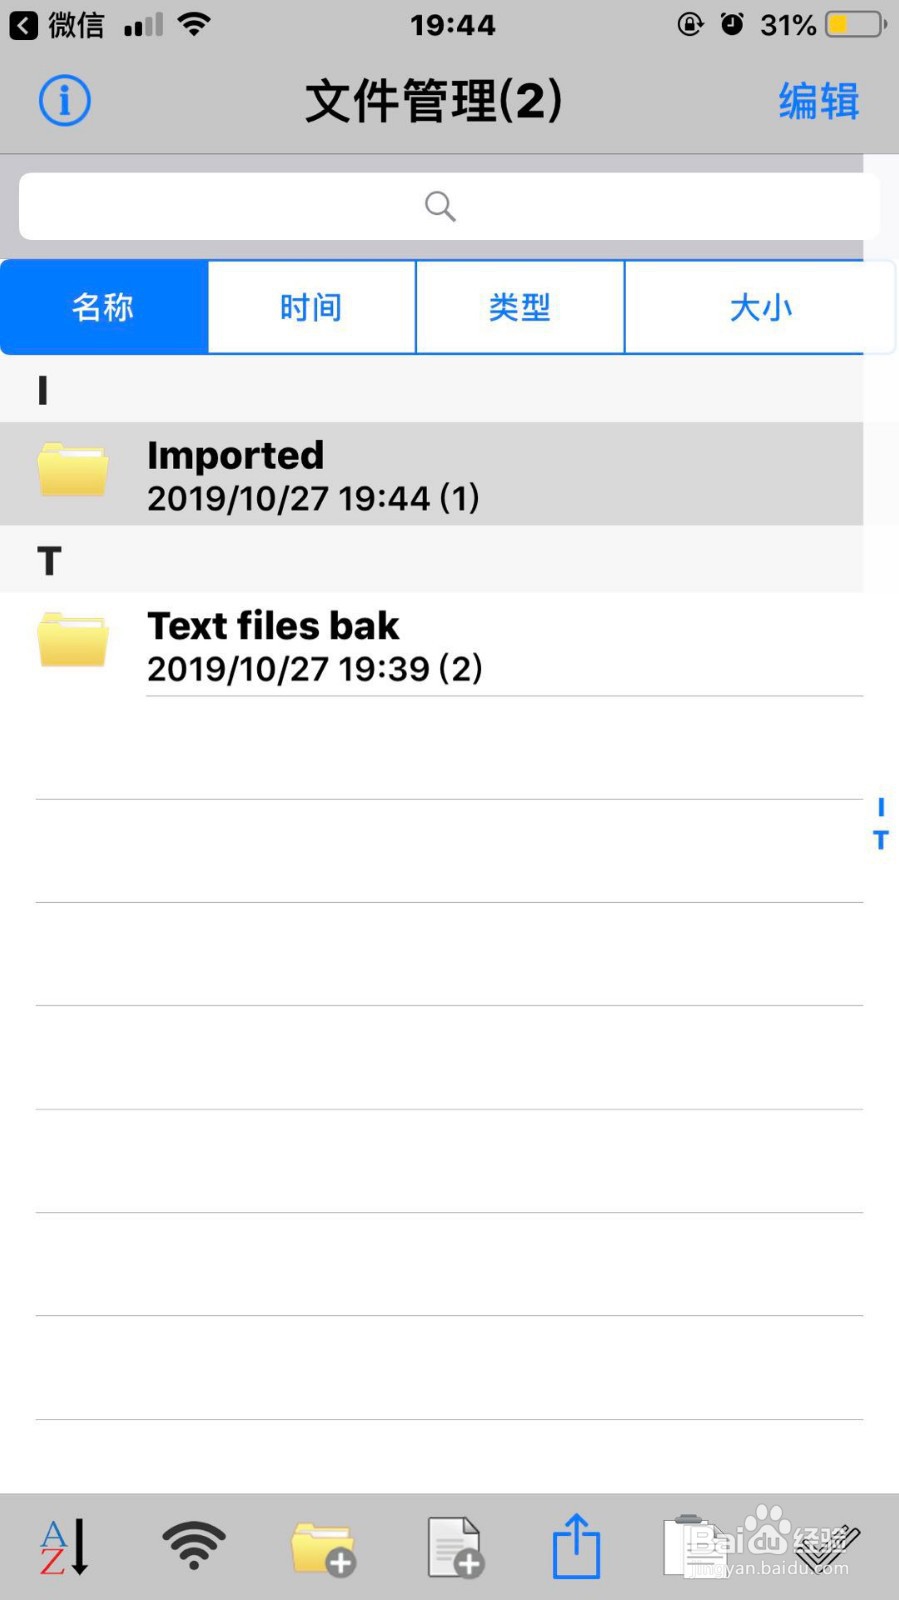
Task: Tap the blue share/export icon
Action: pyautogui.click(x=577, y=1546)
